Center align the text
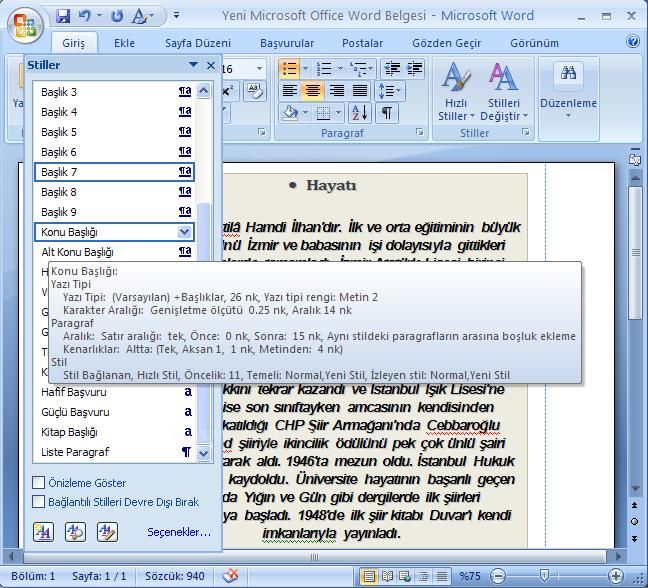Image resolution: width=648 pixels, height=588 pixels. pos(312,90)
